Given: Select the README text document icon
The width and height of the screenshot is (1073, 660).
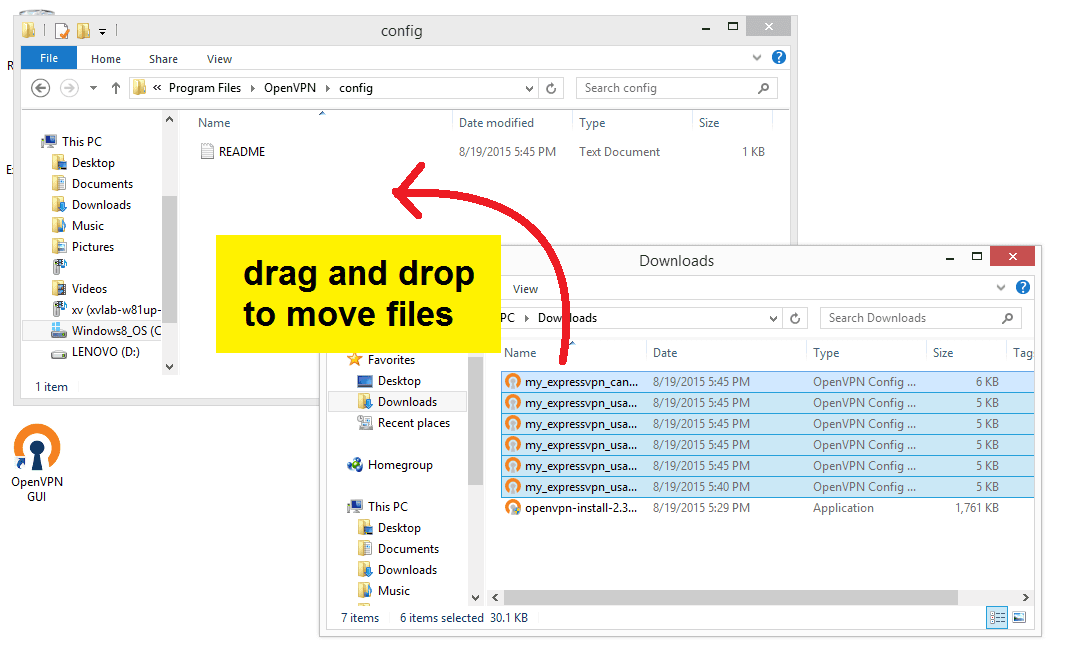Looking at the screenshot, I should (x=207, y=151).
